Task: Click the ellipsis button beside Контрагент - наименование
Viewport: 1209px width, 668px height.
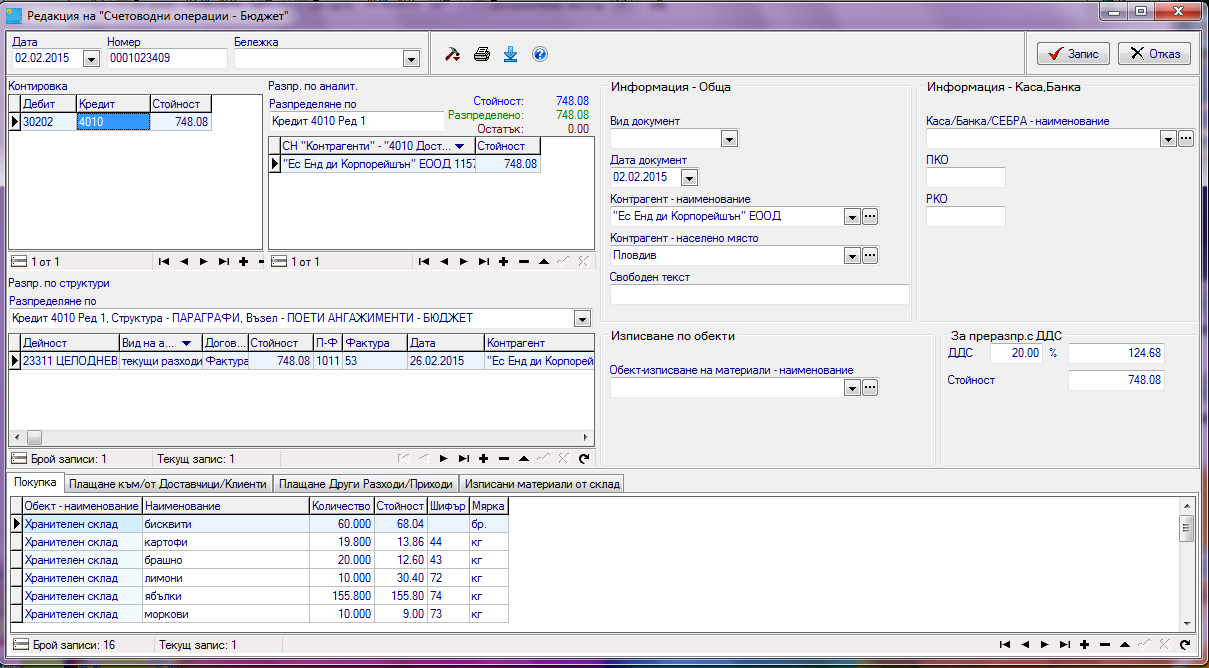Action: [x=870, y=216]
